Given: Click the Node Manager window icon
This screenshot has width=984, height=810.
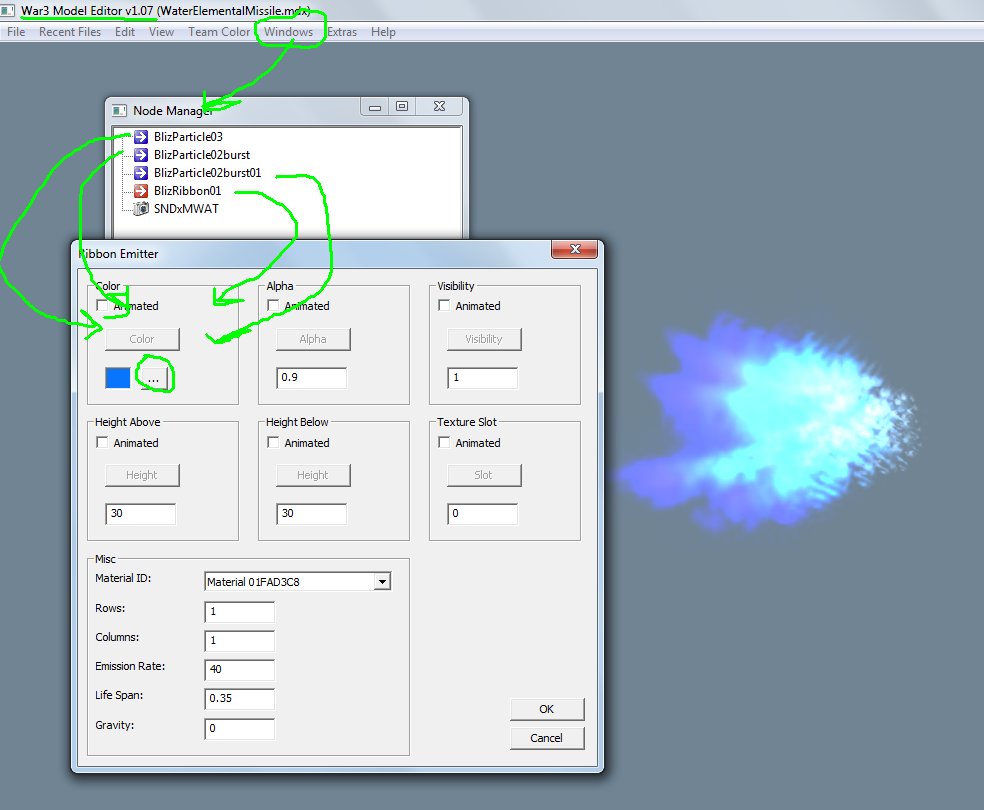Looking at the screenshot, I should click(x=119, y=110).
